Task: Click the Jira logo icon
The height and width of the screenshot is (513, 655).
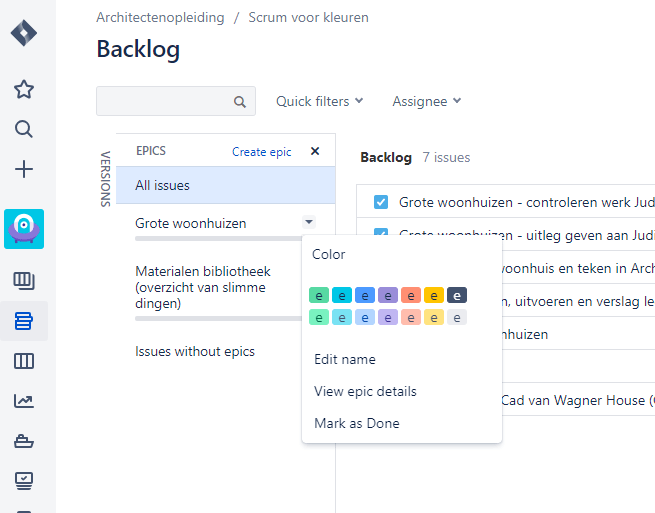Action: click(x=24, y=33)
